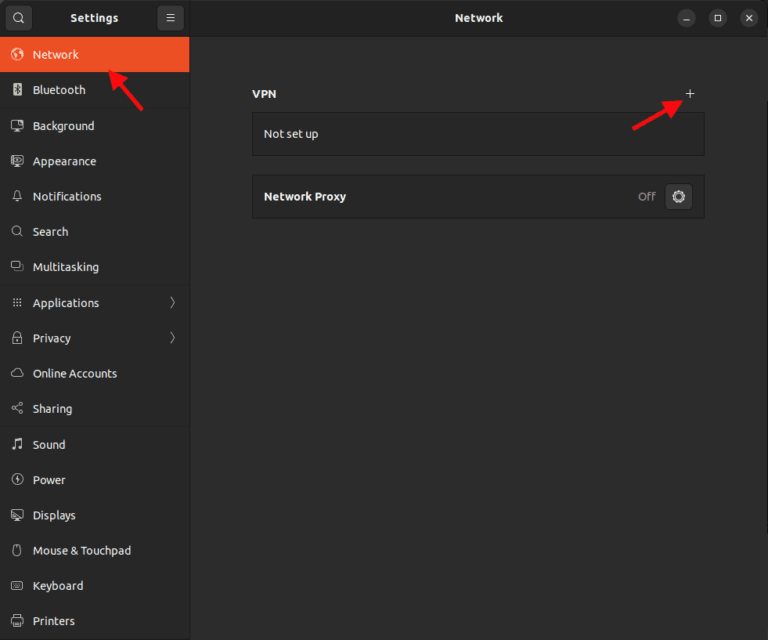The image size is (768, 640).
Task: Select Network in the sidebar
Action: 56,55
